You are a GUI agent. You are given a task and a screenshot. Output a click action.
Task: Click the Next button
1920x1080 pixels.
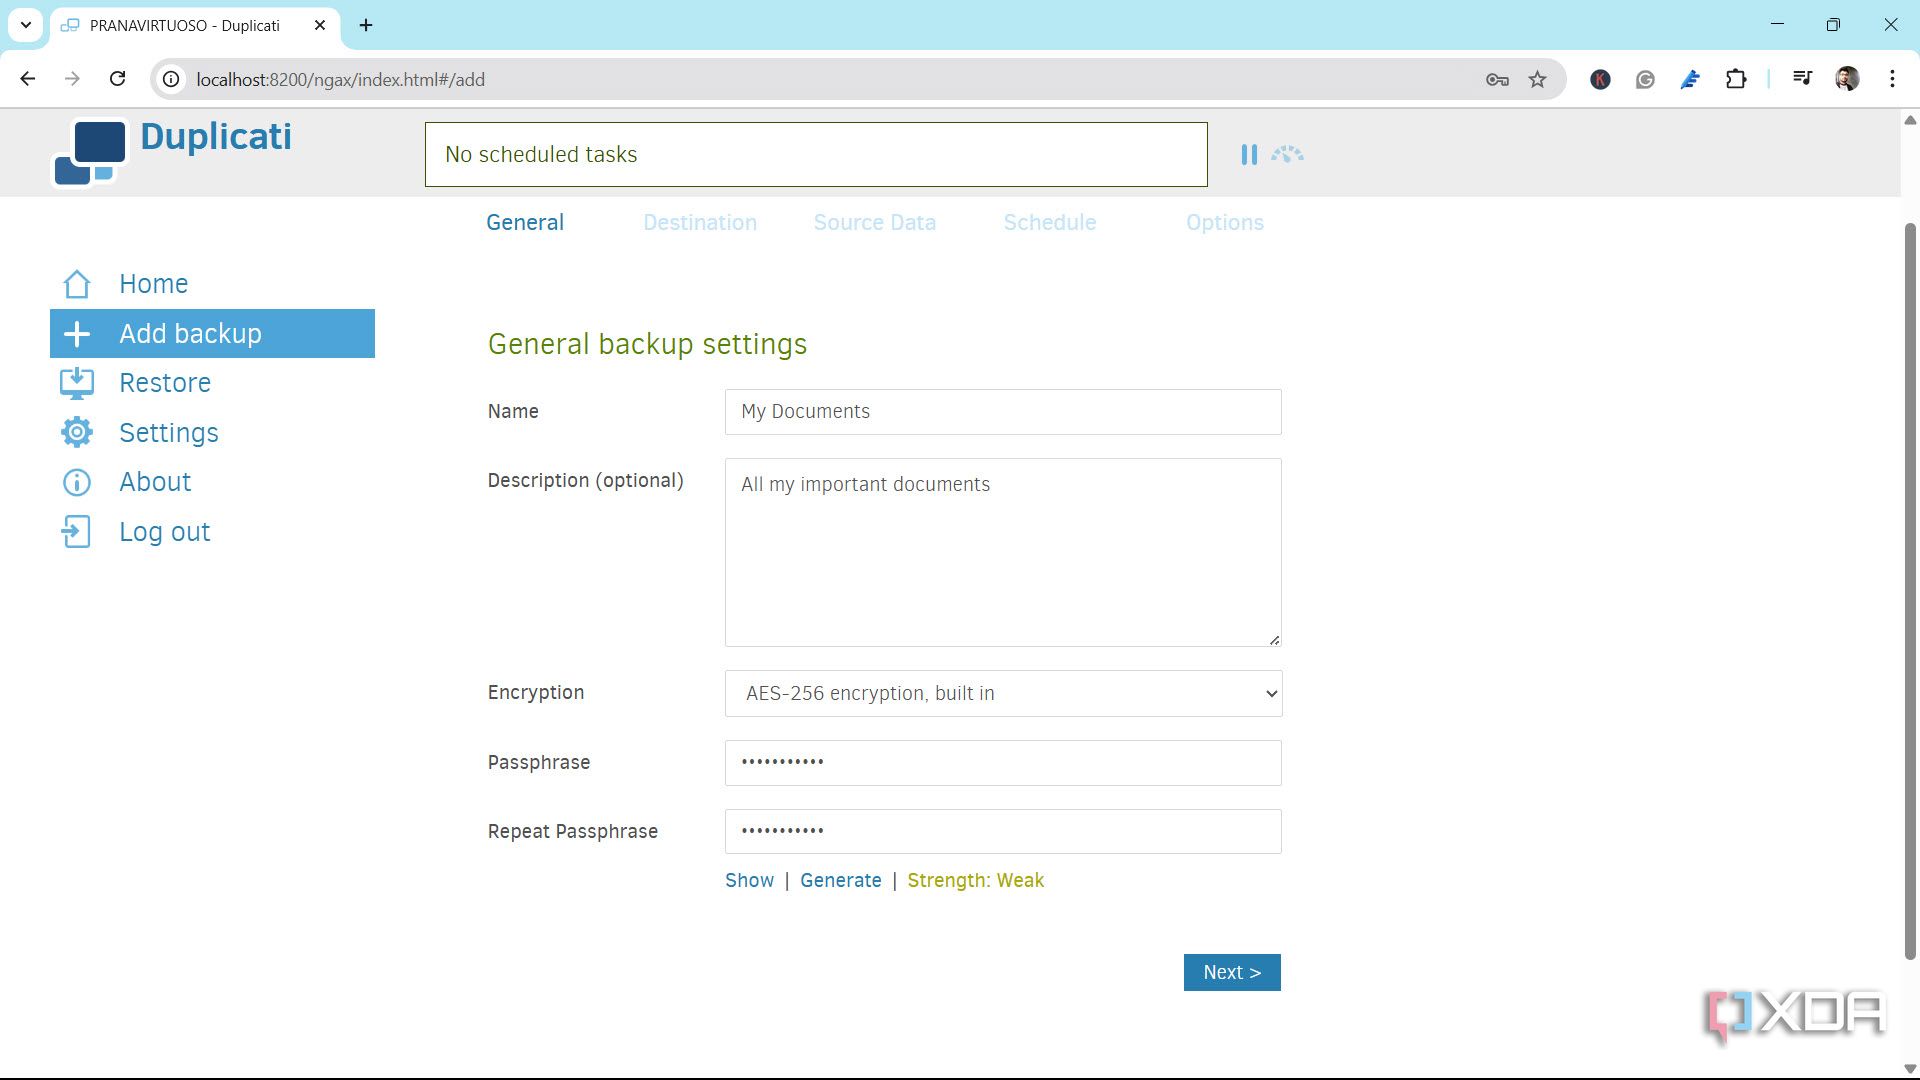point(1231,971)
